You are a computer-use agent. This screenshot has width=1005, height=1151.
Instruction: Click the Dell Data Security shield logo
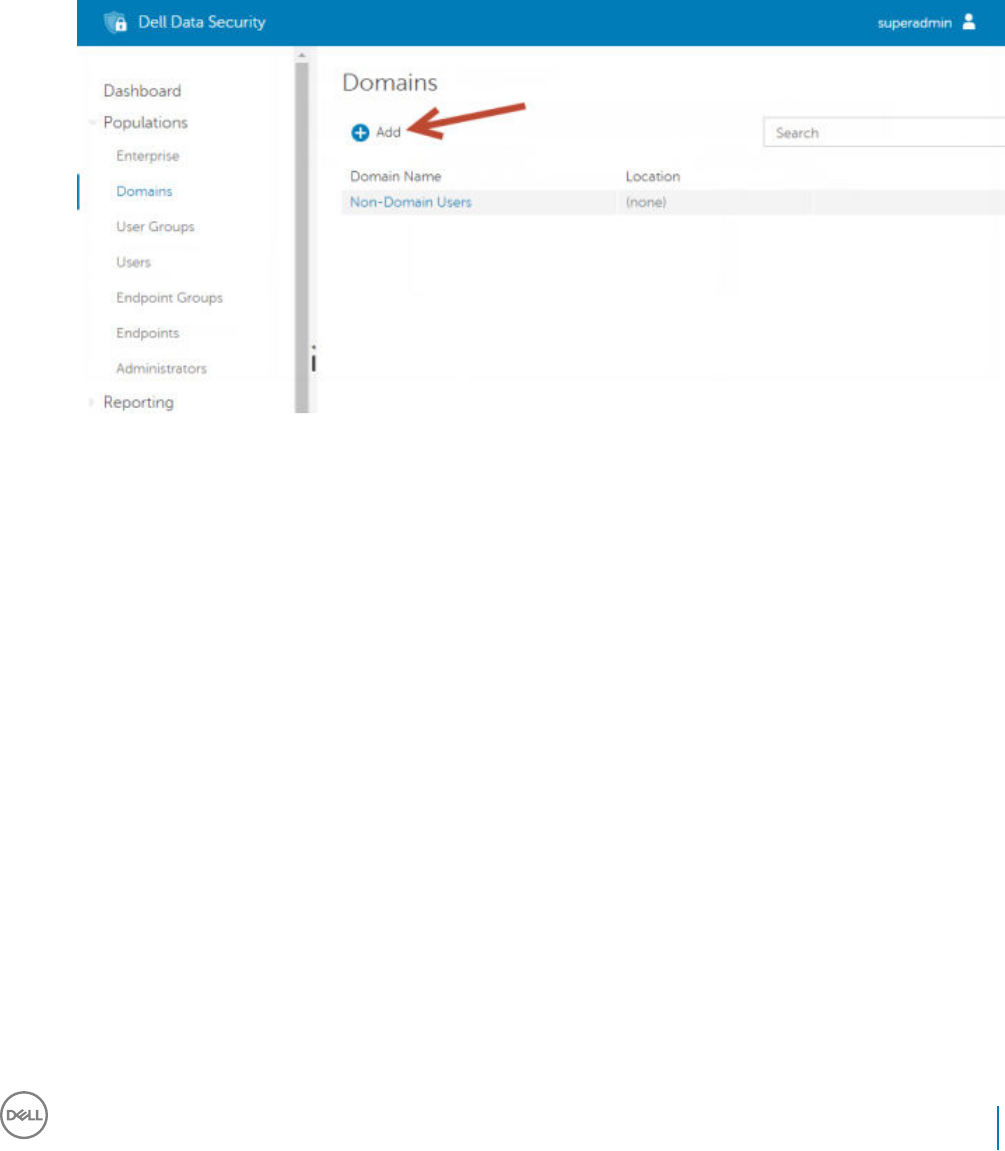pos(116,23)
